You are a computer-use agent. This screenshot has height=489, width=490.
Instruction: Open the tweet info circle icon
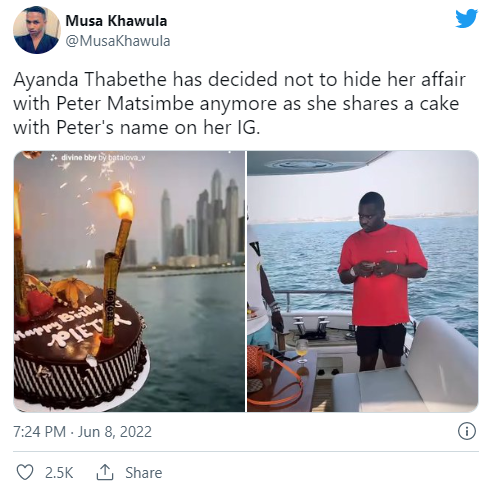(x=467, y=431)
